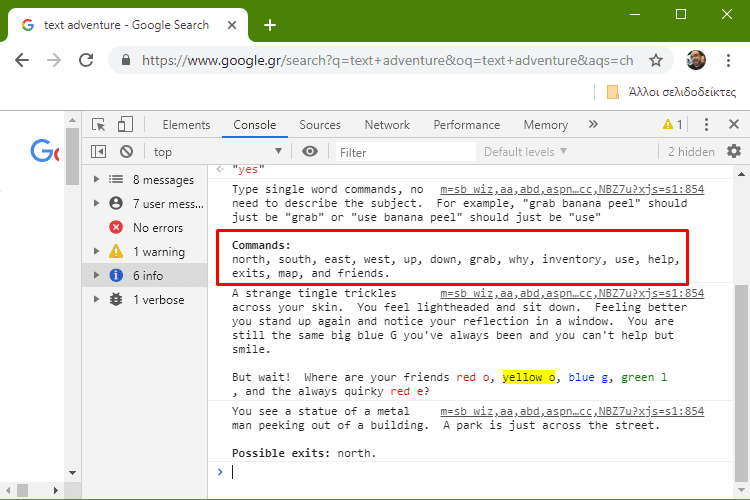The width and height of the screenshot is (750, 500).
Task: Click the console prompt input line
Action: click(x=478, y=472)
